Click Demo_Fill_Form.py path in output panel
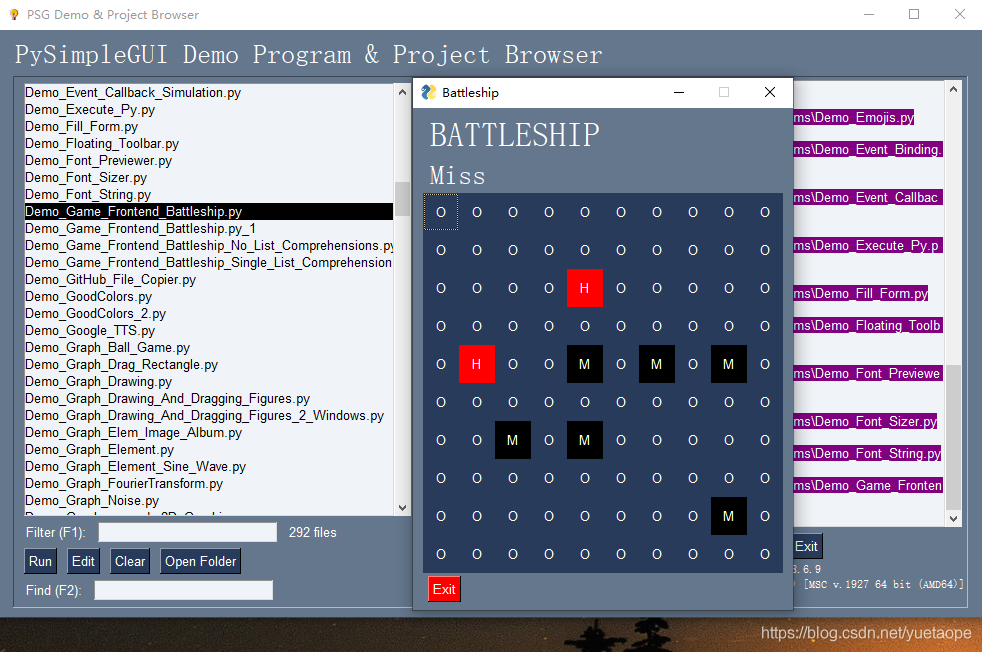 (861, 293)
